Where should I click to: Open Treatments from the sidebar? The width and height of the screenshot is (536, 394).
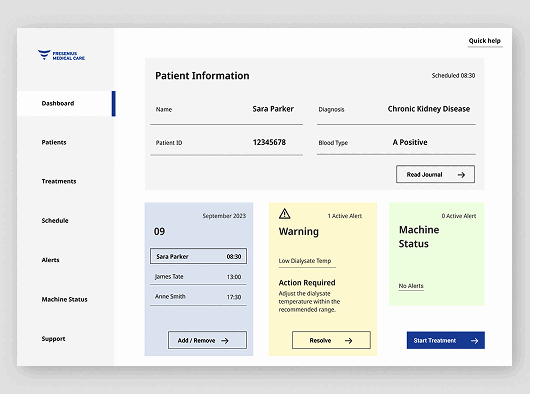(59, 181)
